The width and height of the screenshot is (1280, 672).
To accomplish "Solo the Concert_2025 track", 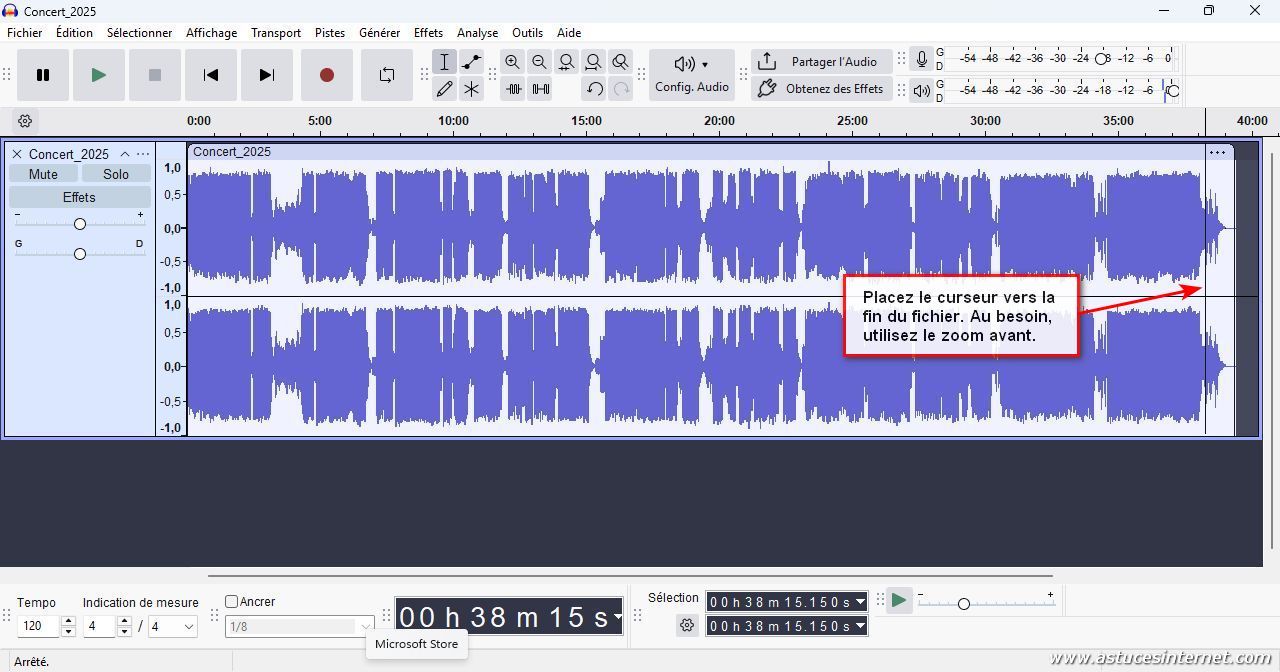I will point(116,174).
